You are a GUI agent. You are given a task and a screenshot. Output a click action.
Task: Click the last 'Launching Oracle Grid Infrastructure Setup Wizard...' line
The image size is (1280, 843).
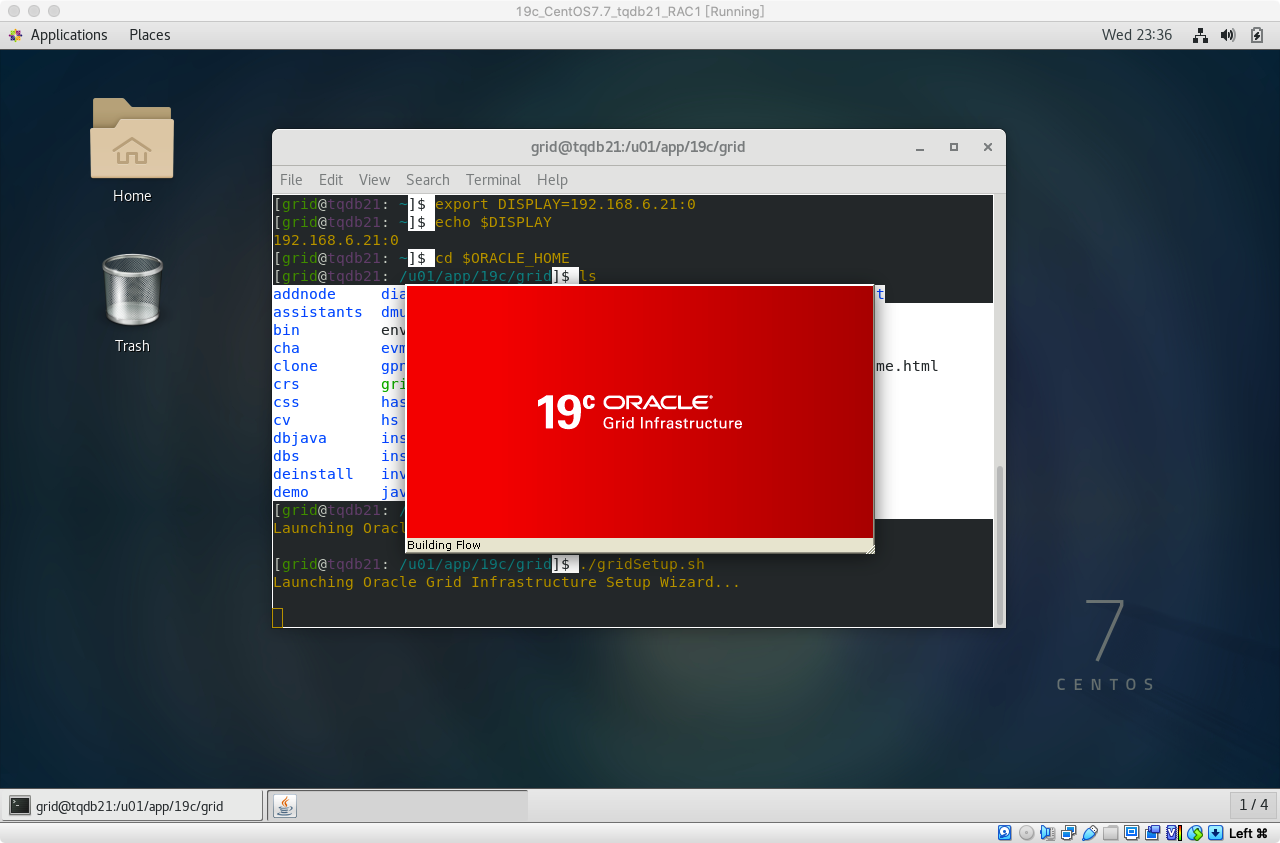click(x=507, y=582)
